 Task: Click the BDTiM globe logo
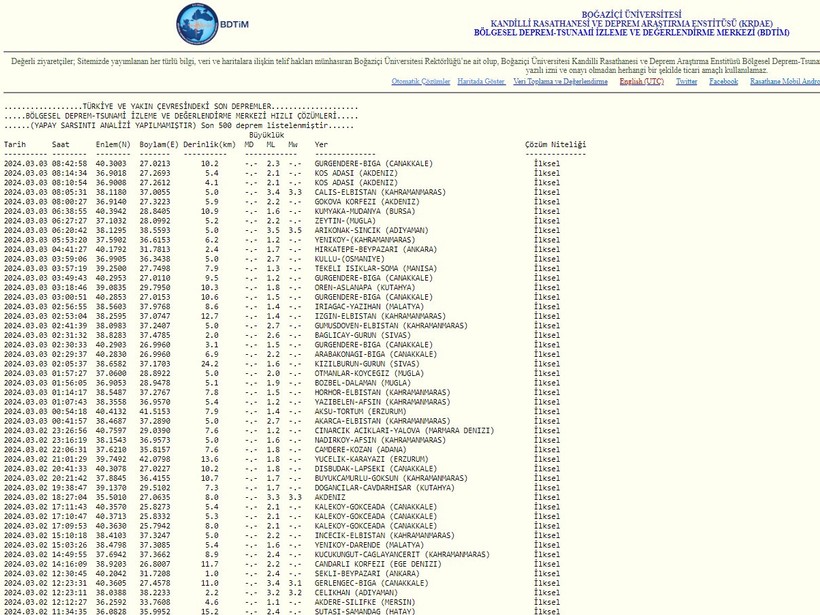tap(198, 24)
